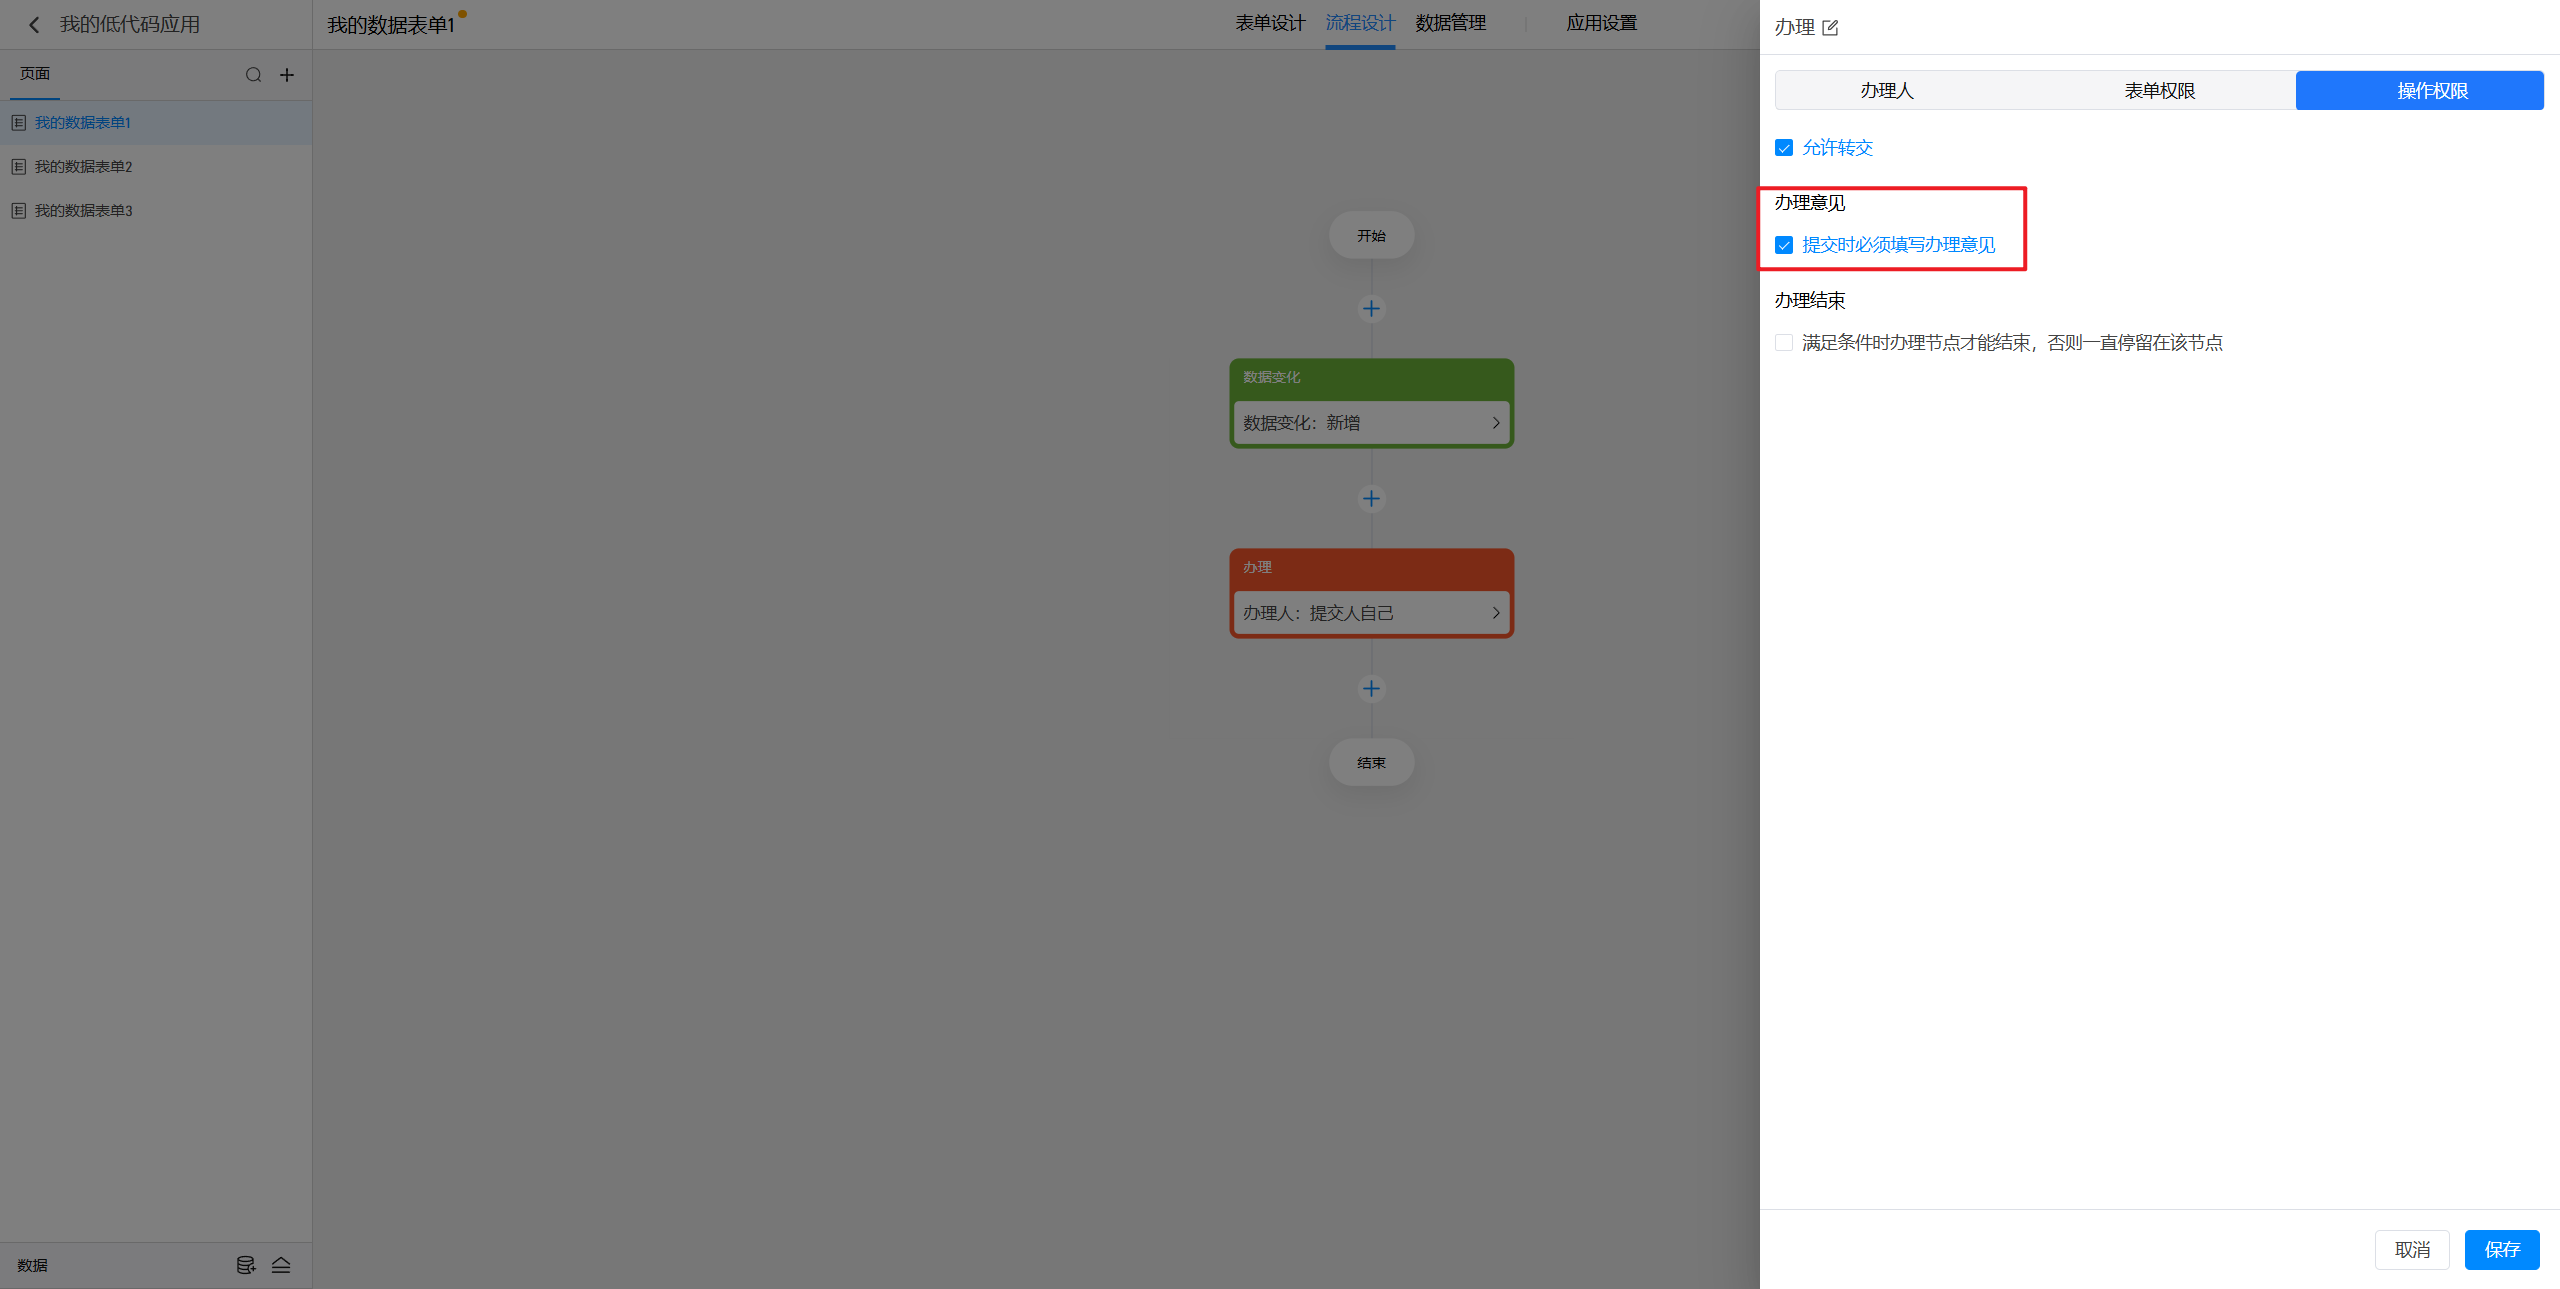2560x1289 pixels.
Task: Select 我的数据表单2 in the page list
Action: pyautogui.click(x=84, y=167)
